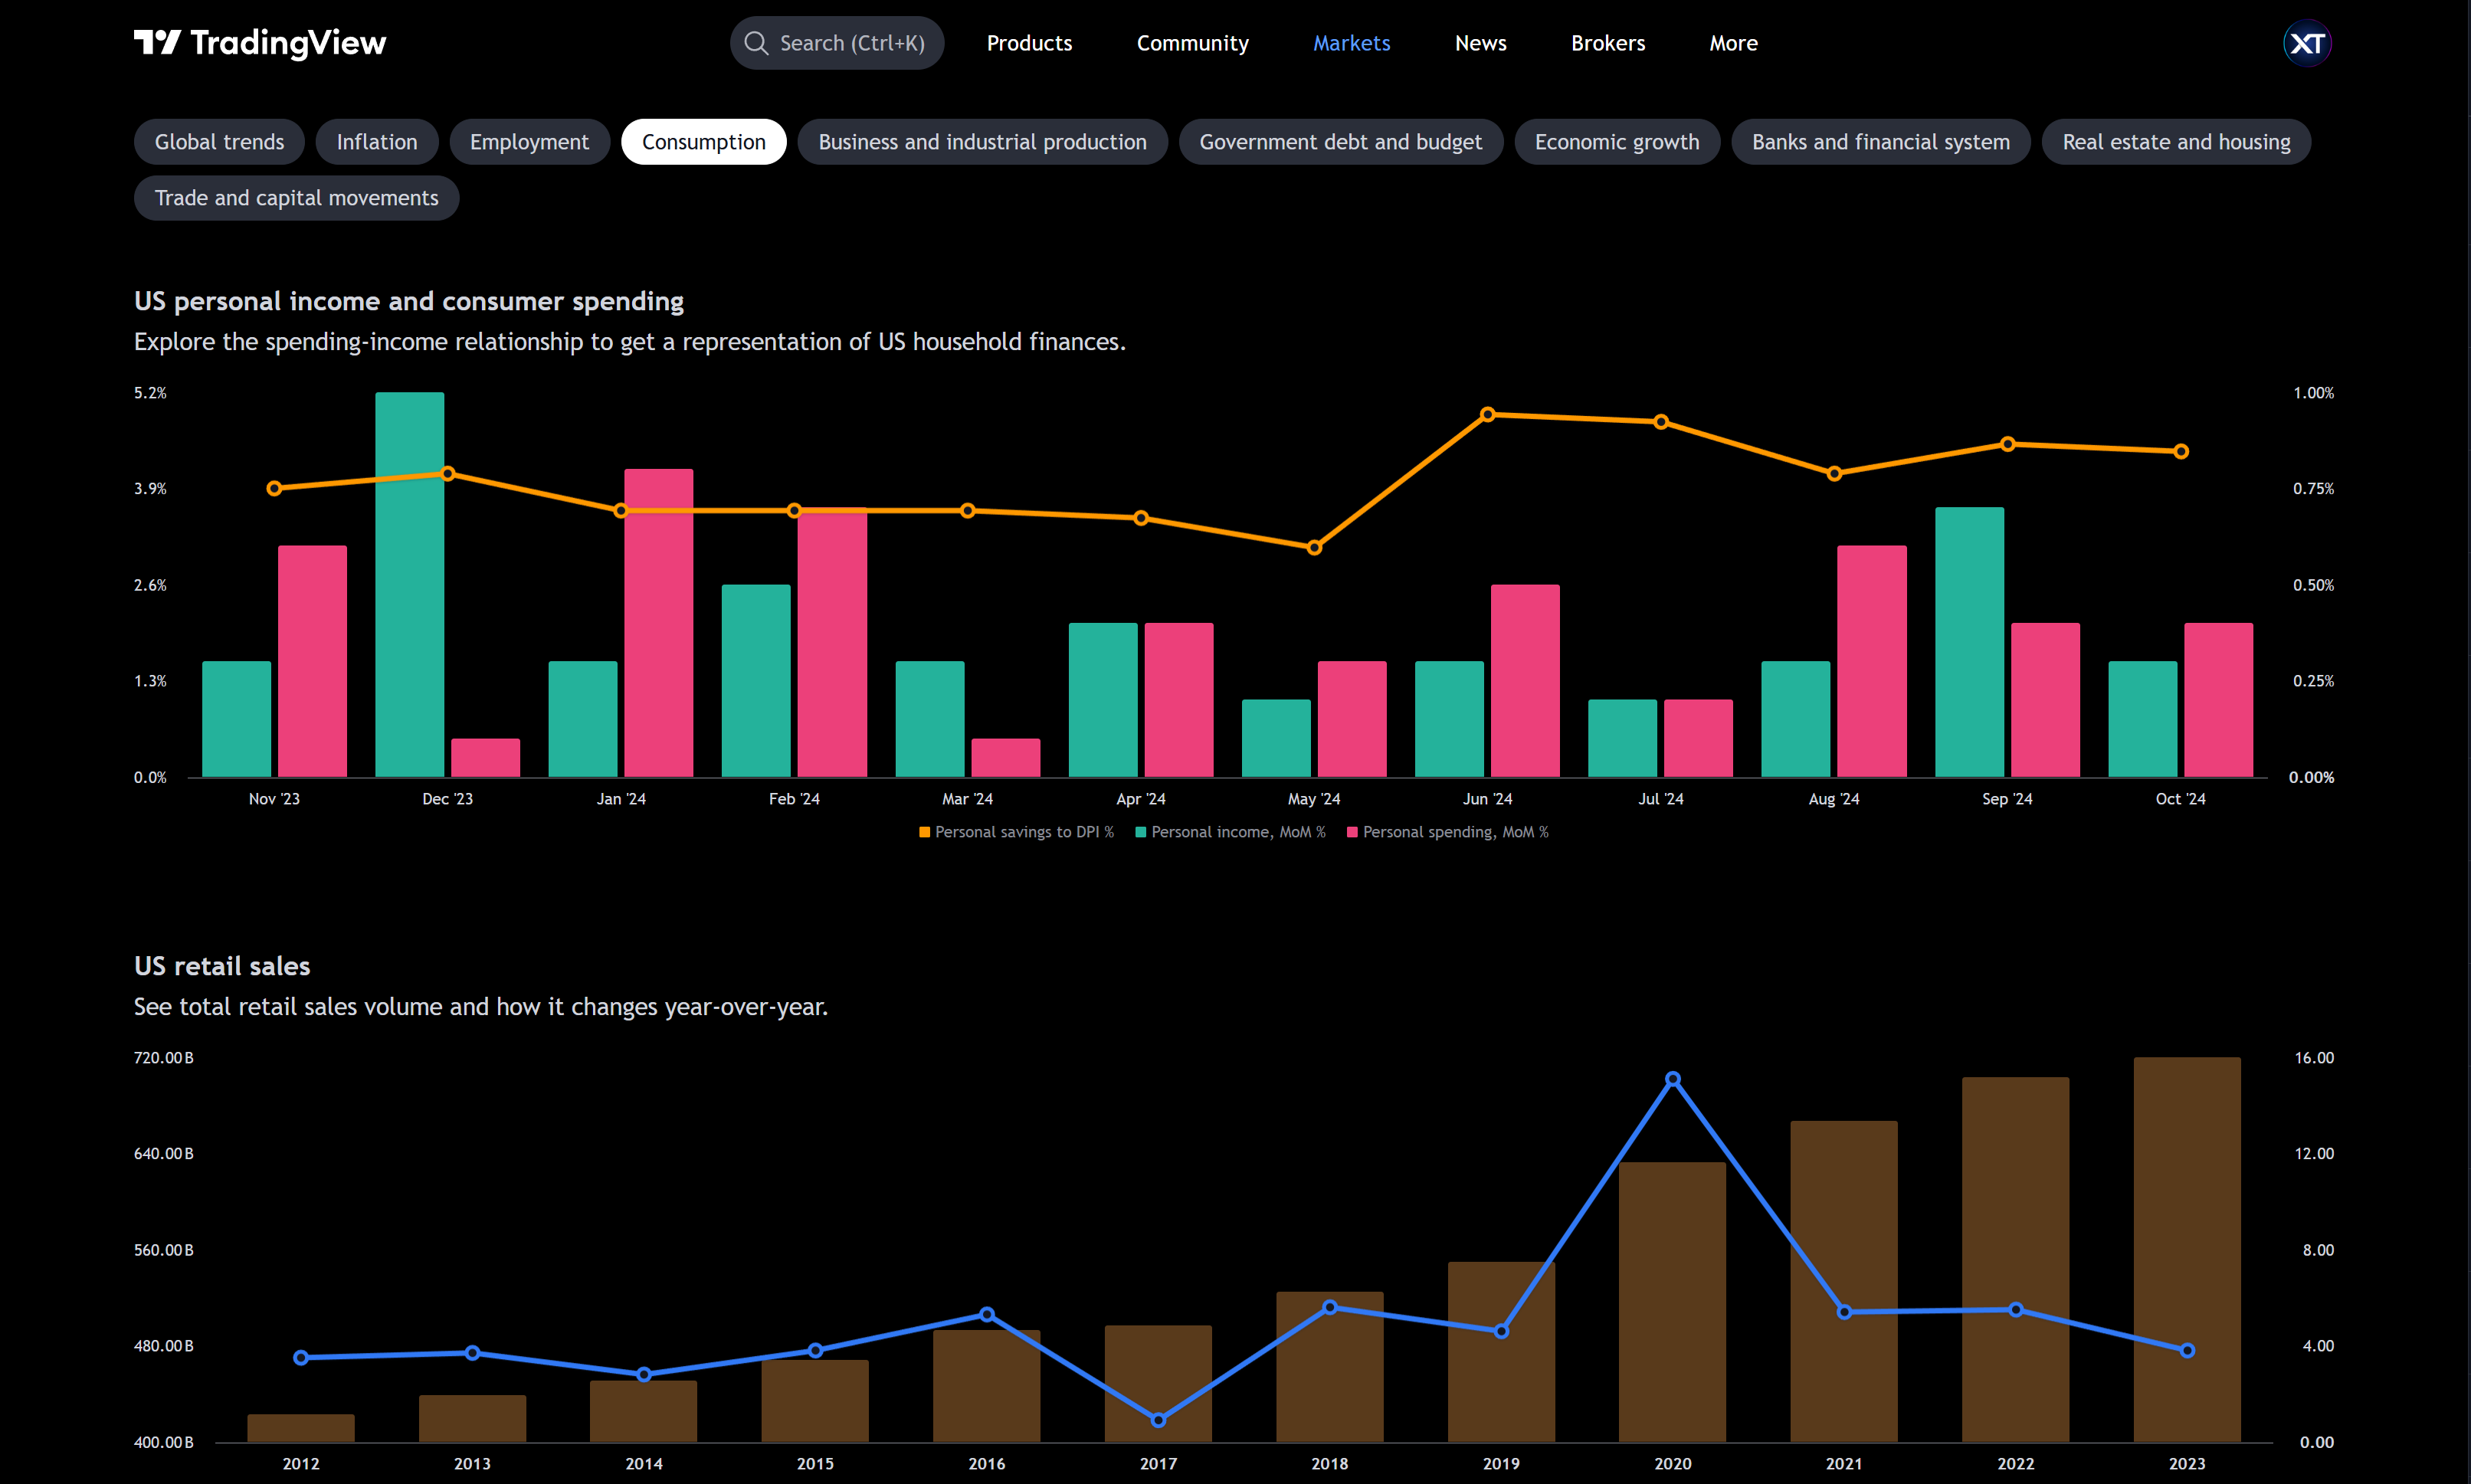Click 'US personal income and consumer spending' heading
Screen dimensions: 2471x1484
pyautogui.click(x=409, y=301)
